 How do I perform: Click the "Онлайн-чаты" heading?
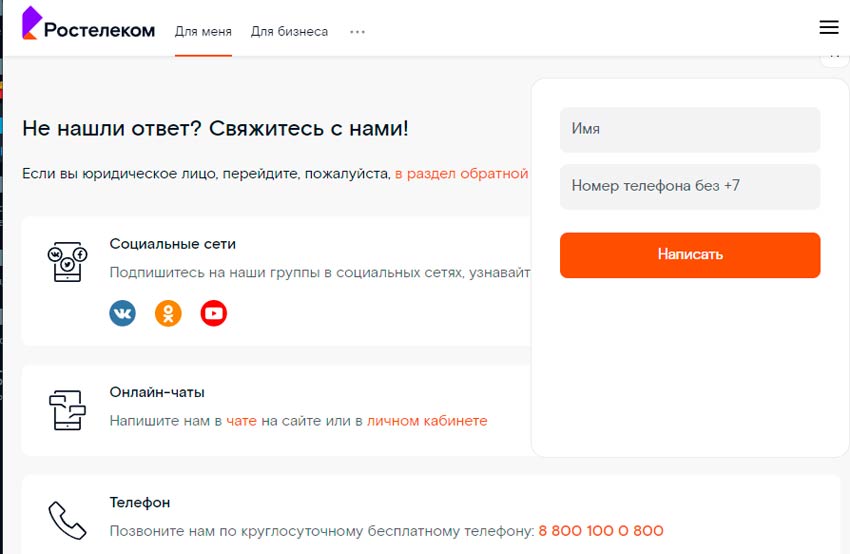[157, 393]
